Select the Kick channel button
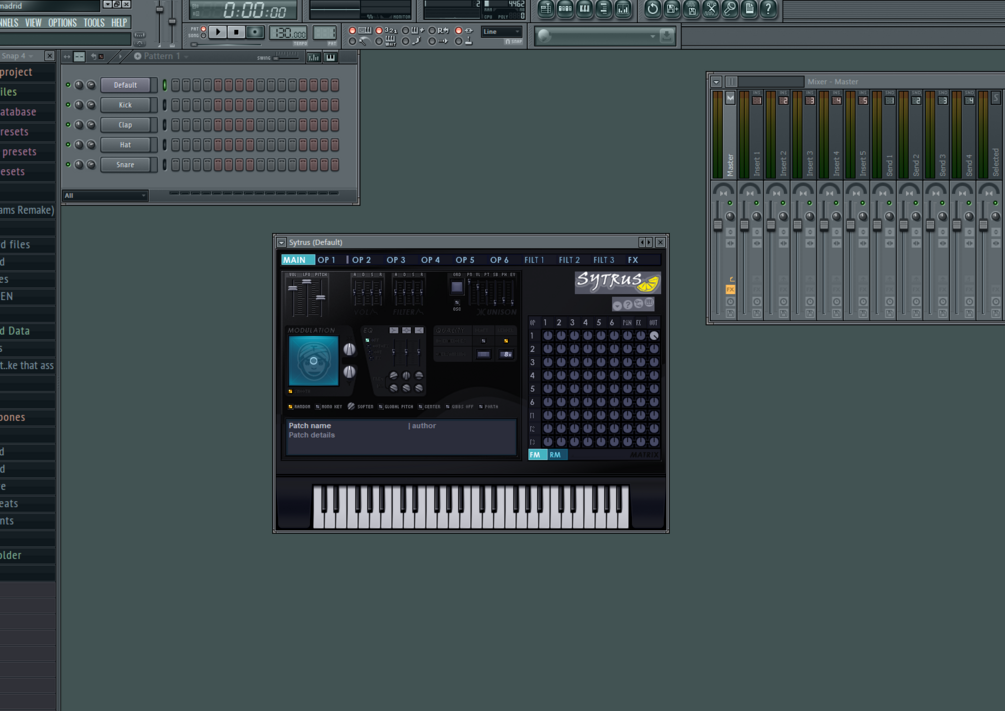Screen dimensions: 1005x711 [x=126, y=105]
